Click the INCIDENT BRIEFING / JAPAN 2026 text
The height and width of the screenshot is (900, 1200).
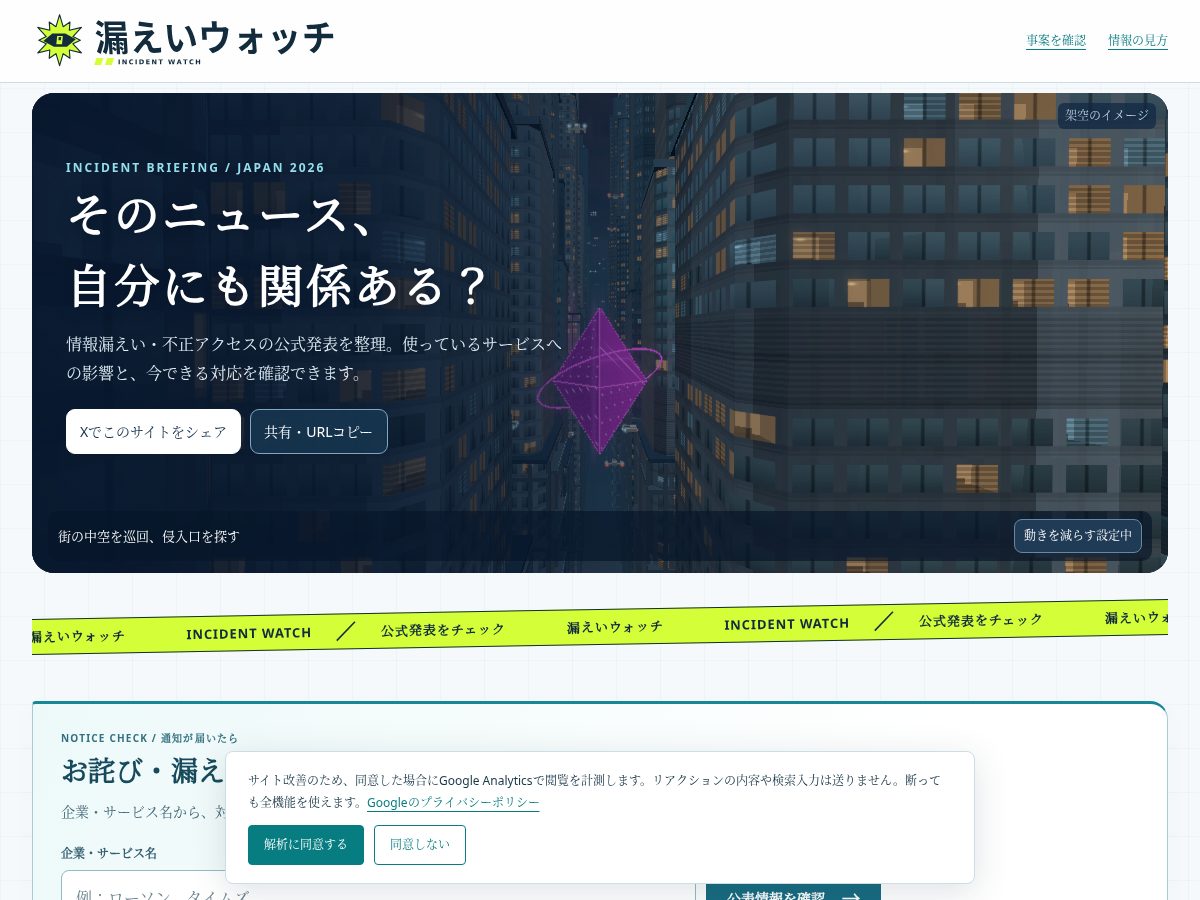(195, 168)
